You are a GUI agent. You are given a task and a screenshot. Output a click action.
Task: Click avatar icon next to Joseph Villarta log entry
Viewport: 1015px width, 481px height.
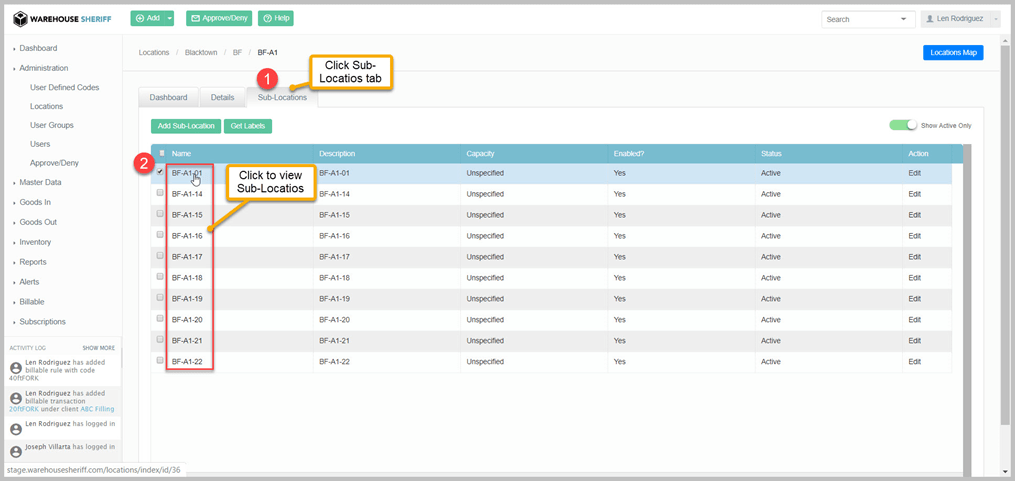pos(15,450)
